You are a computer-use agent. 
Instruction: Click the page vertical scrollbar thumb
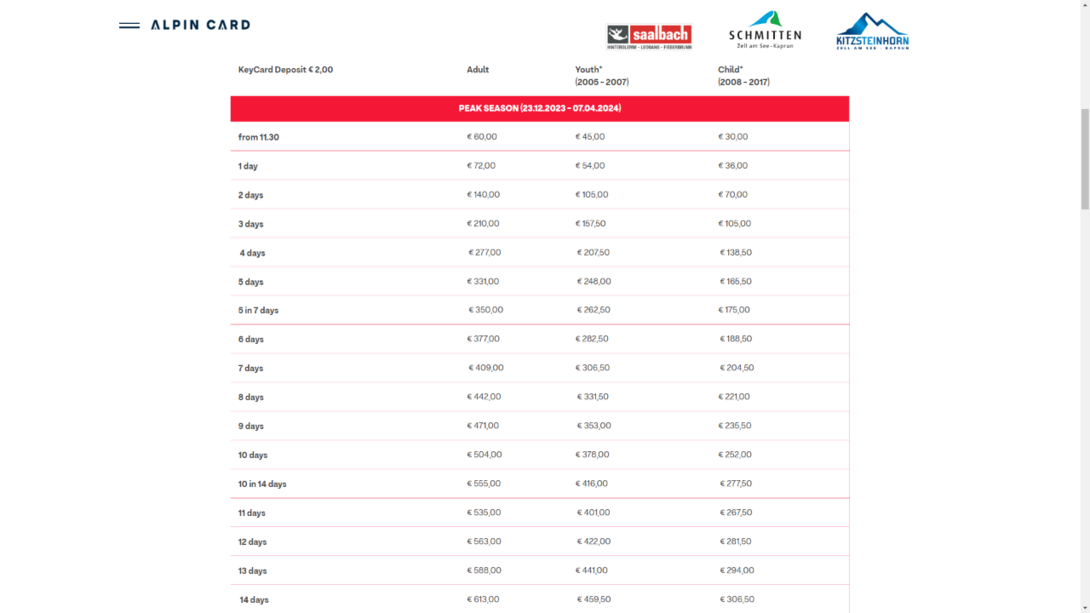[x=1084, y=158]
